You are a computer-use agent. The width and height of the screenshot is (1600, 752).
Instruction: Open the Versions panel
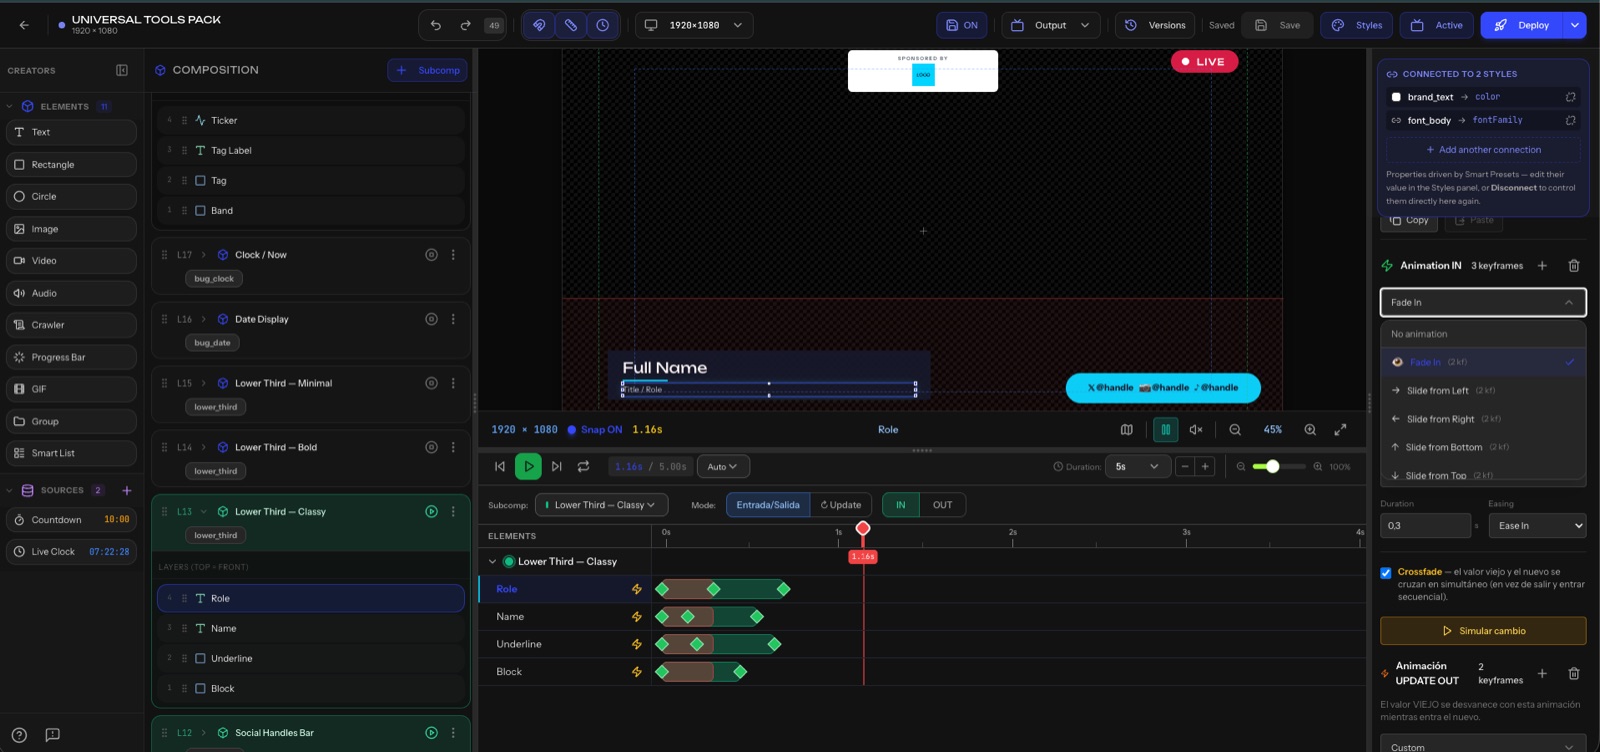pos(1155,25)
